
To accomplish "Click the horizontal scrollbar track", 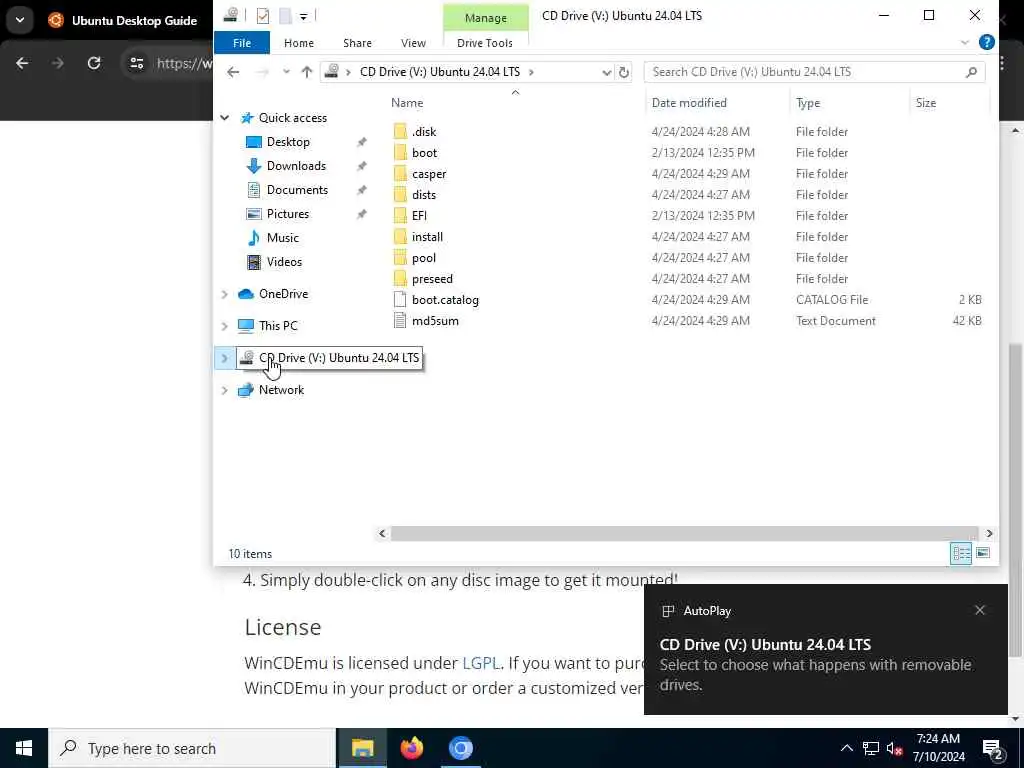I will tap(684, 534).
